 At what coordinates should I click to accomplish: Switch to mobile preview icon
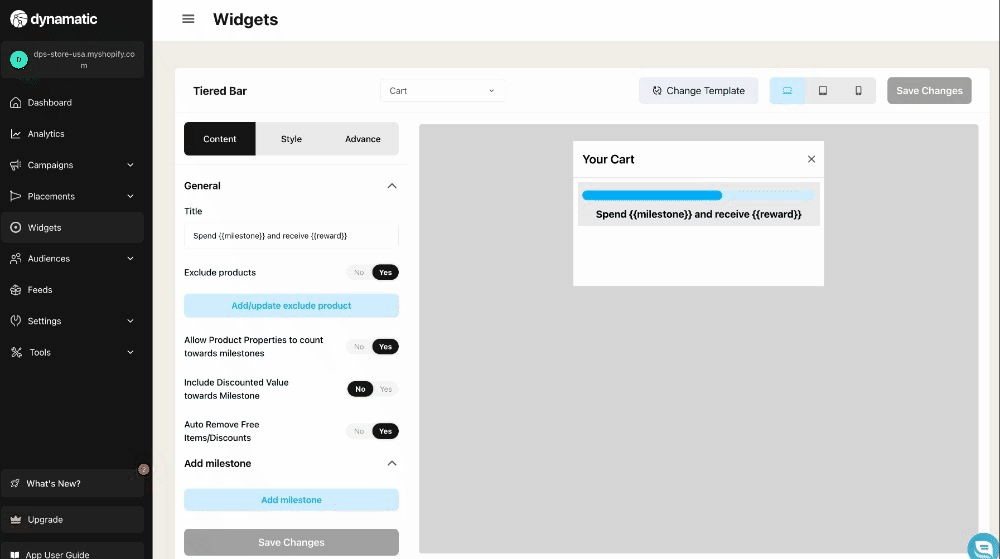coord(858,91)
